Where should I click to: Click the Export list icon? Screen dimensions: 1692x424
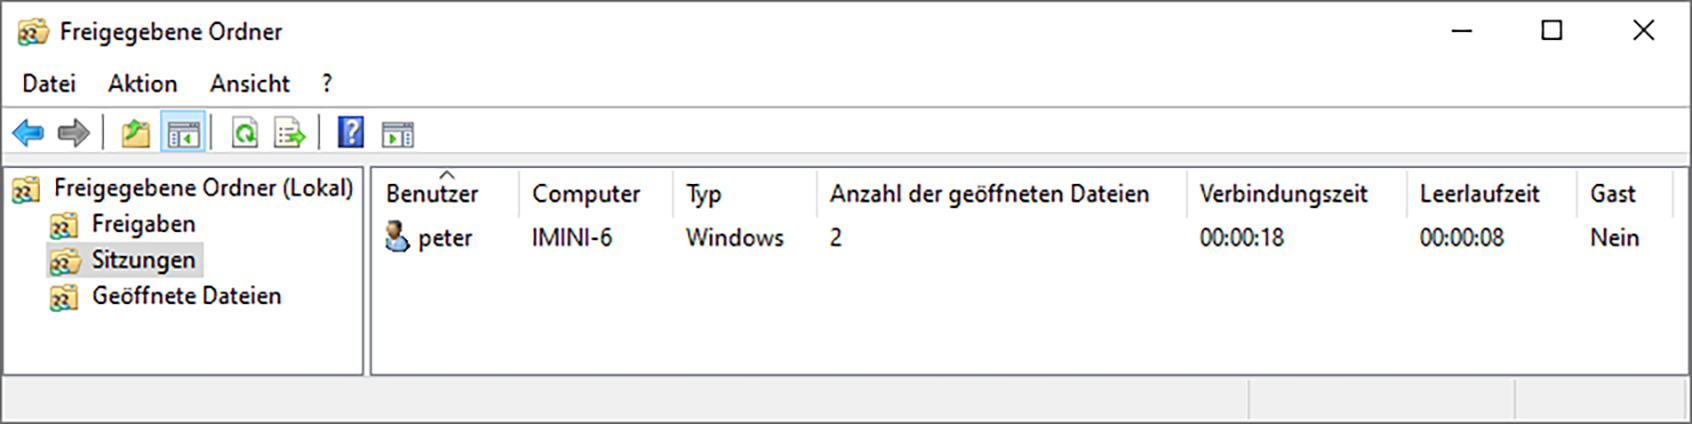coord(289,133)
